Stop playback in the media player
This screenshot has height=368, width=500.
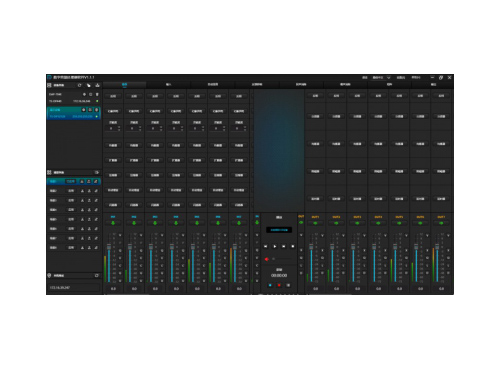[293, 246]
